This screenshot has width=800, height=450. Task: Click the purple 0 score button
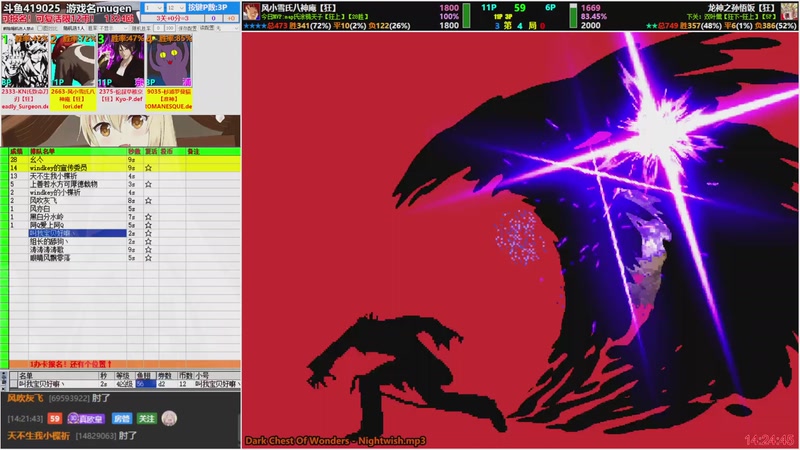click(213, 18)
